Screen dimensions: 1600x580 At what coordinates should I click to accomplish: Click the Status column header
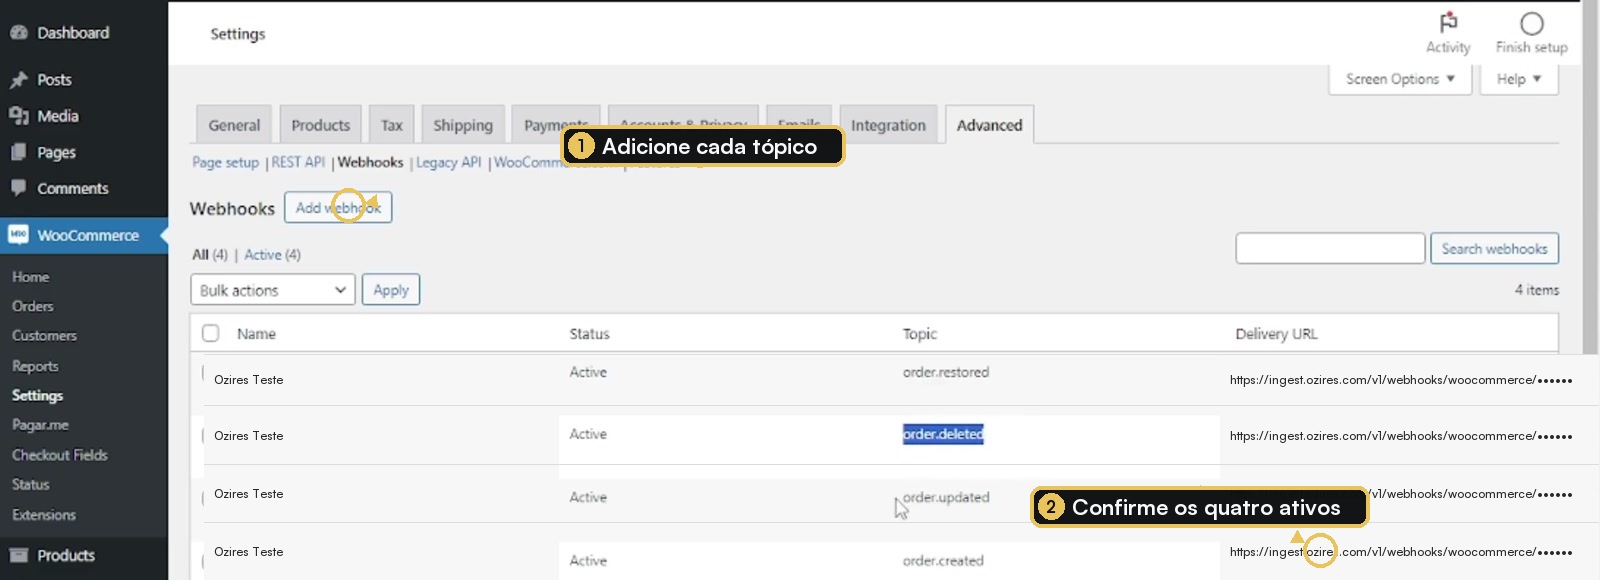tap(589, 334)
